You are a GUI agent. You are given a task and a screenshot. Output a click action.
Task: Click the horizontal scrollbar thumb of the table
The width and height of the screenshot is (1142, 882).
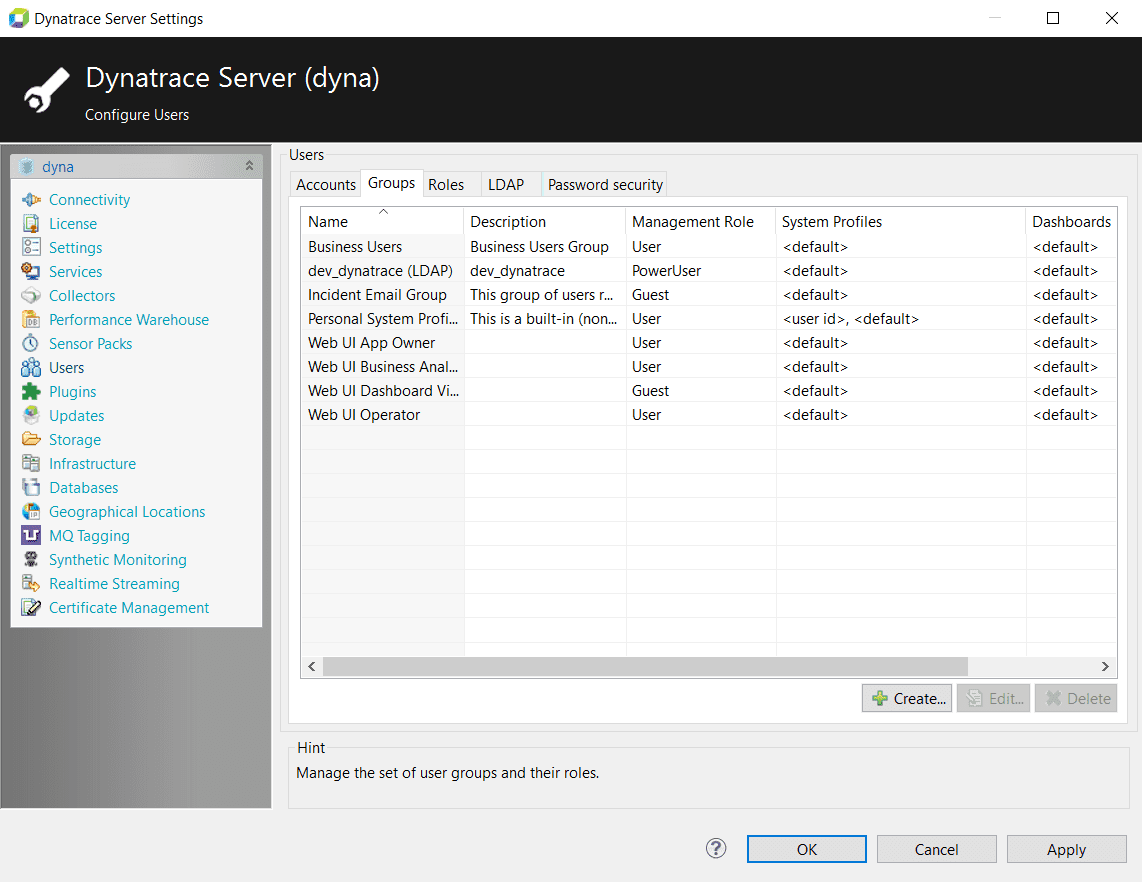[645, 666]
